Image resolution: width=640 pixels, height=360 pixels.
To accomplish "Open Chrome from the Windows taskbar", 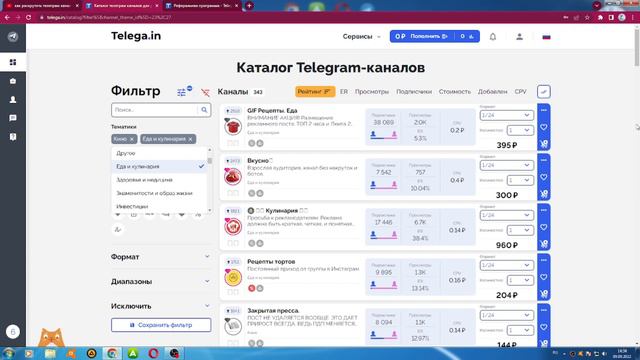I will click(x=112, y=353).
